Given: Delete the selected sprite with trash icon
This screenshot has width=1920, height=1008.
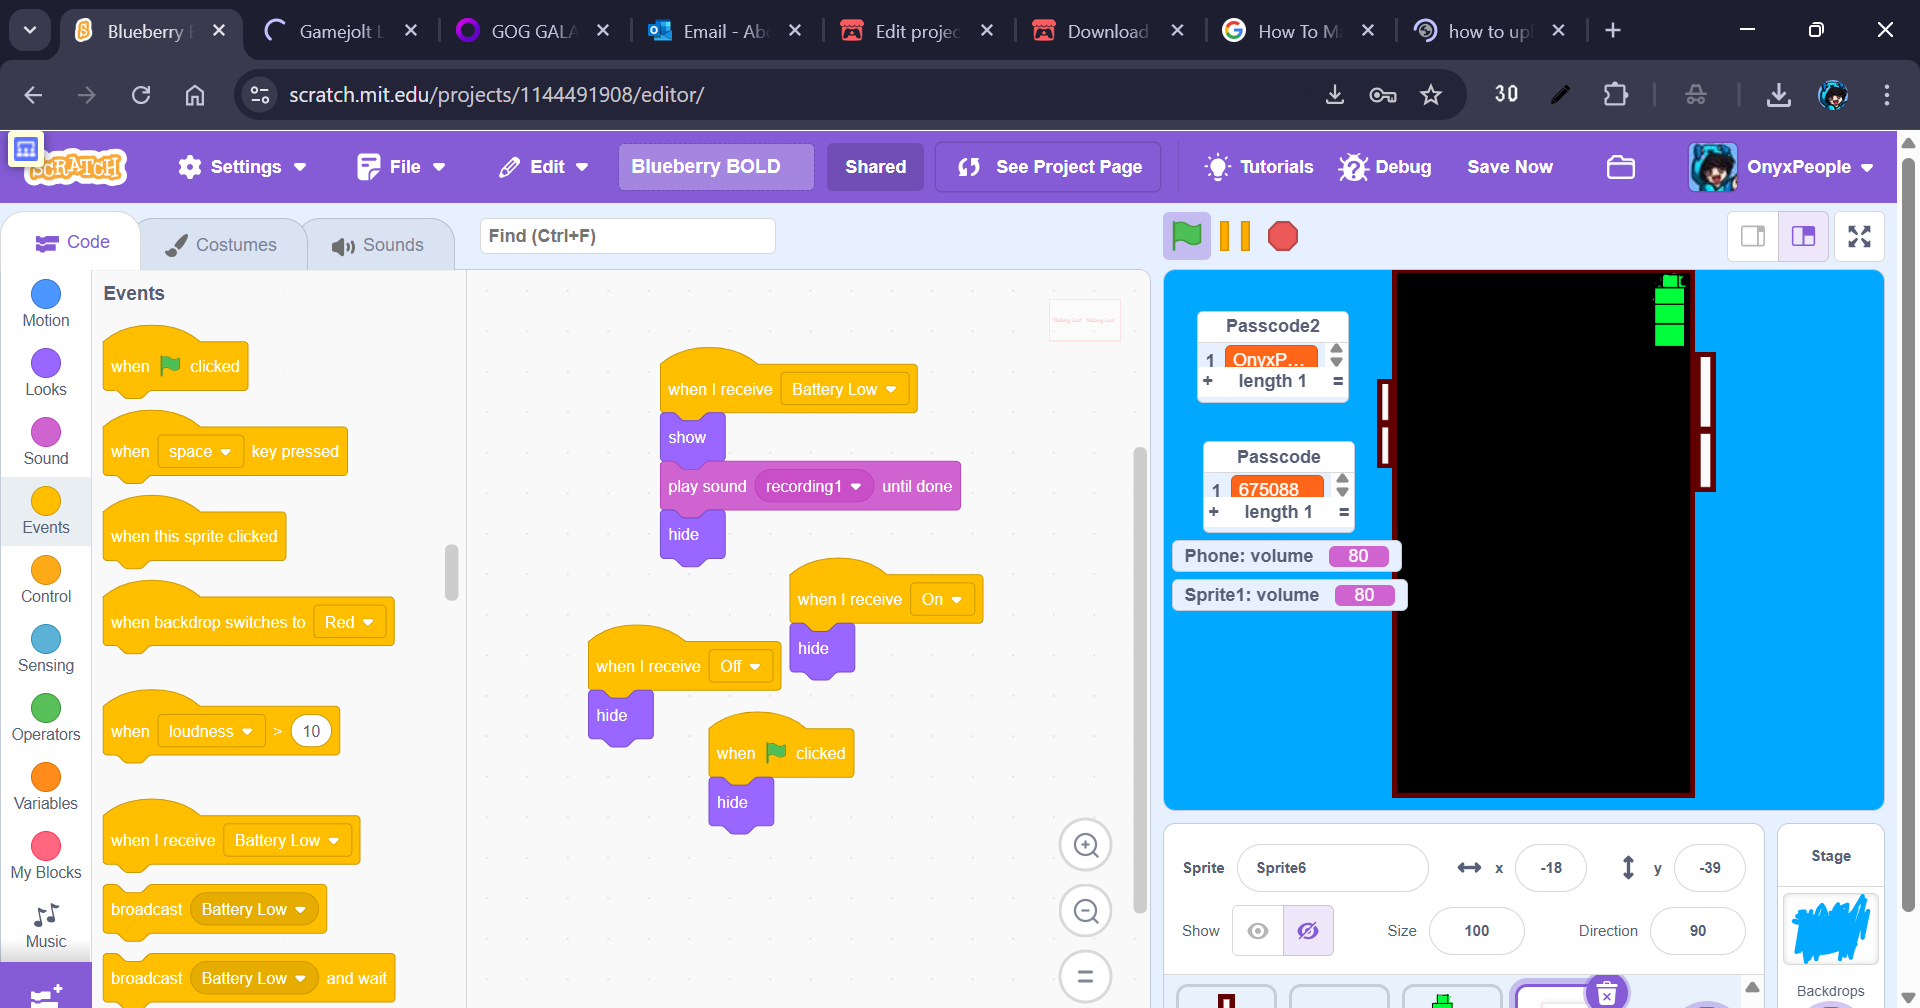Looking at the screenshot, I should [1607, 993].
